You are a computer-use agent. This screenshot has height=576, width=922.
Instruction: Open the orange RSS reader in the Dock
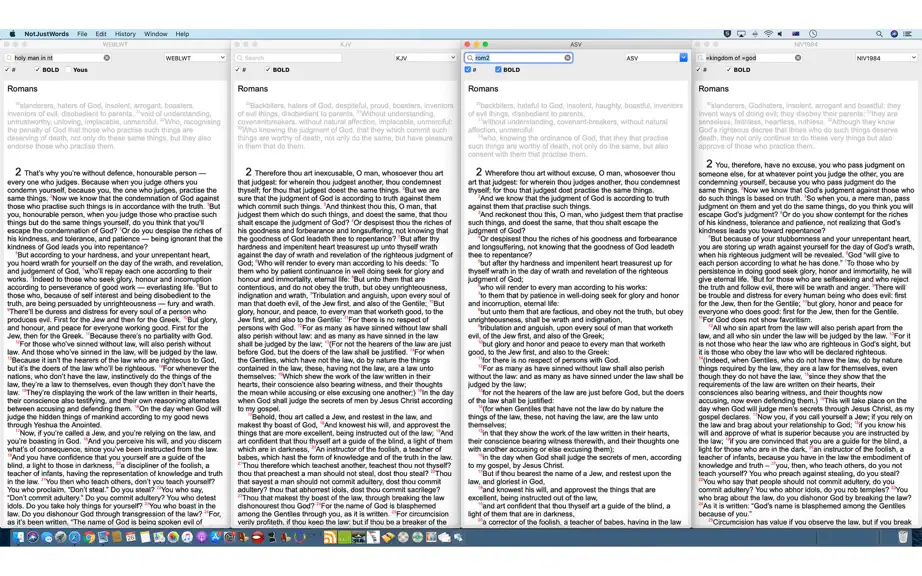330,537
